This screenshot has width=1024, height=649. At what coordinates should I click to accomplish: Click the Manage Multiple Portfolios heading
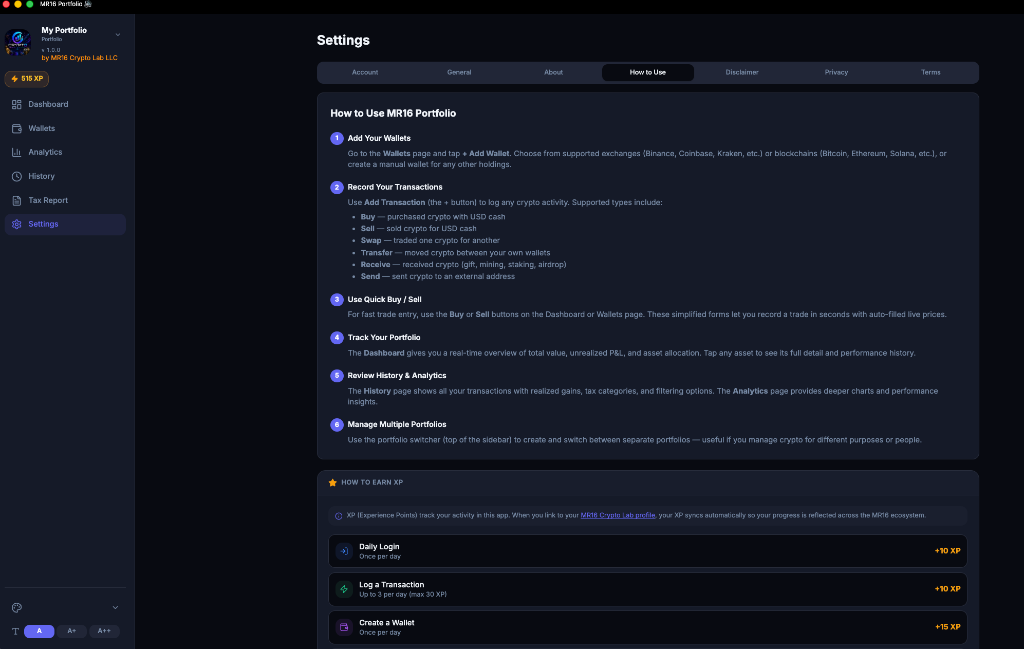click(396, 424)
